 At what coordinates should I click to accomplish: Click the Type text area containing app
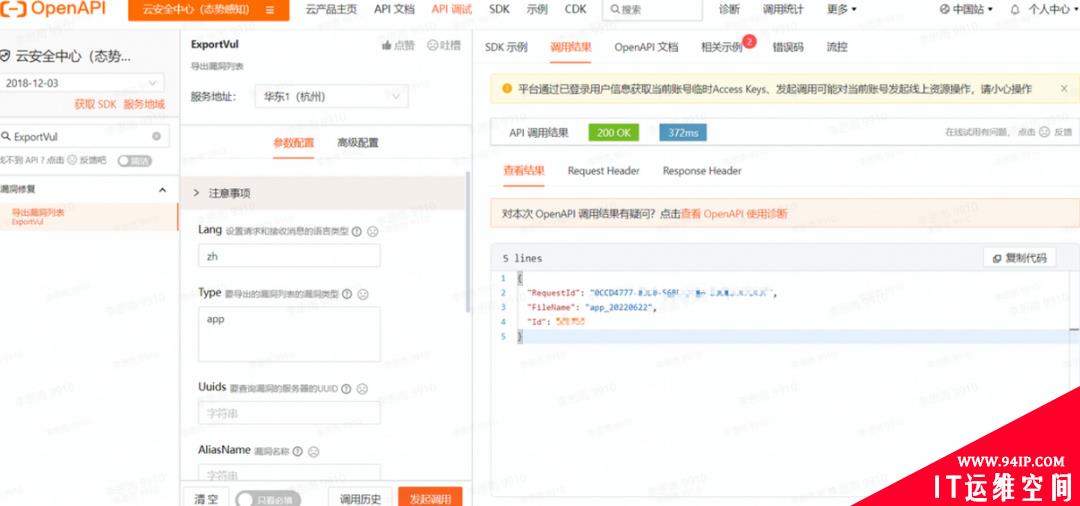(289, 334)
